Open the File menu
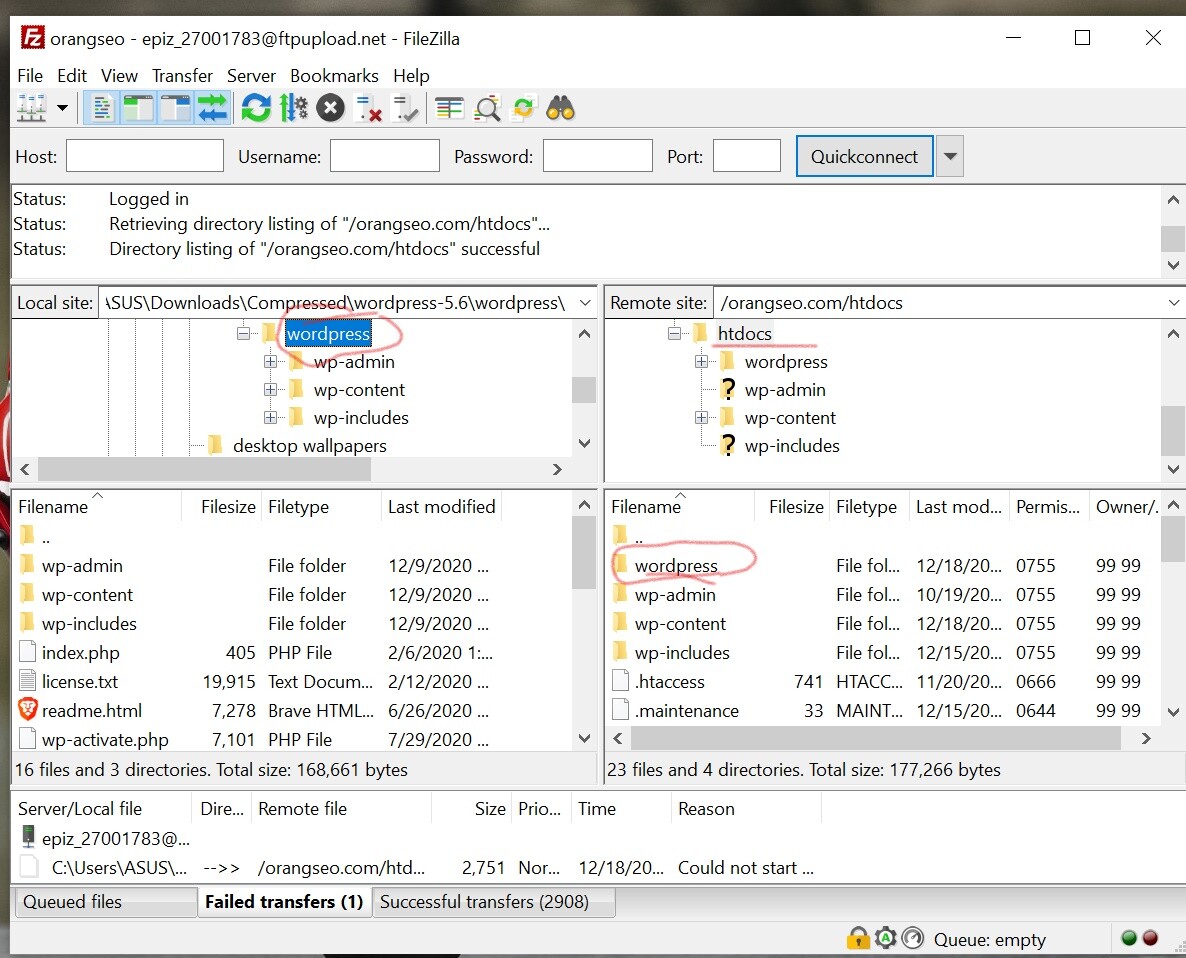Screen dimensions: 1186x958 click(30, 76)
